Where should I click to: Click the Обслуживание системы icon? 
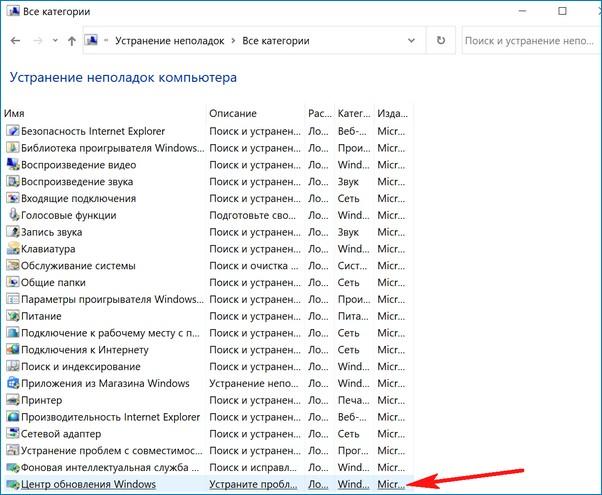pyautogui.click(x=13, y=266)
